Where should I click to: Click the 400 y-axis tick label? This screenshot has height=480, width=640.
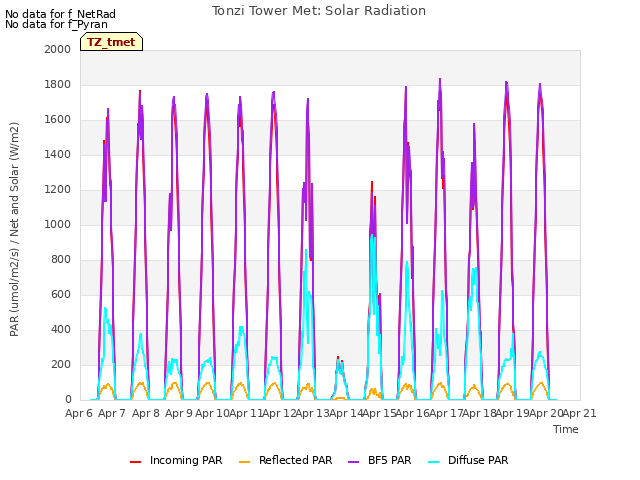click(x=61, y=329)
